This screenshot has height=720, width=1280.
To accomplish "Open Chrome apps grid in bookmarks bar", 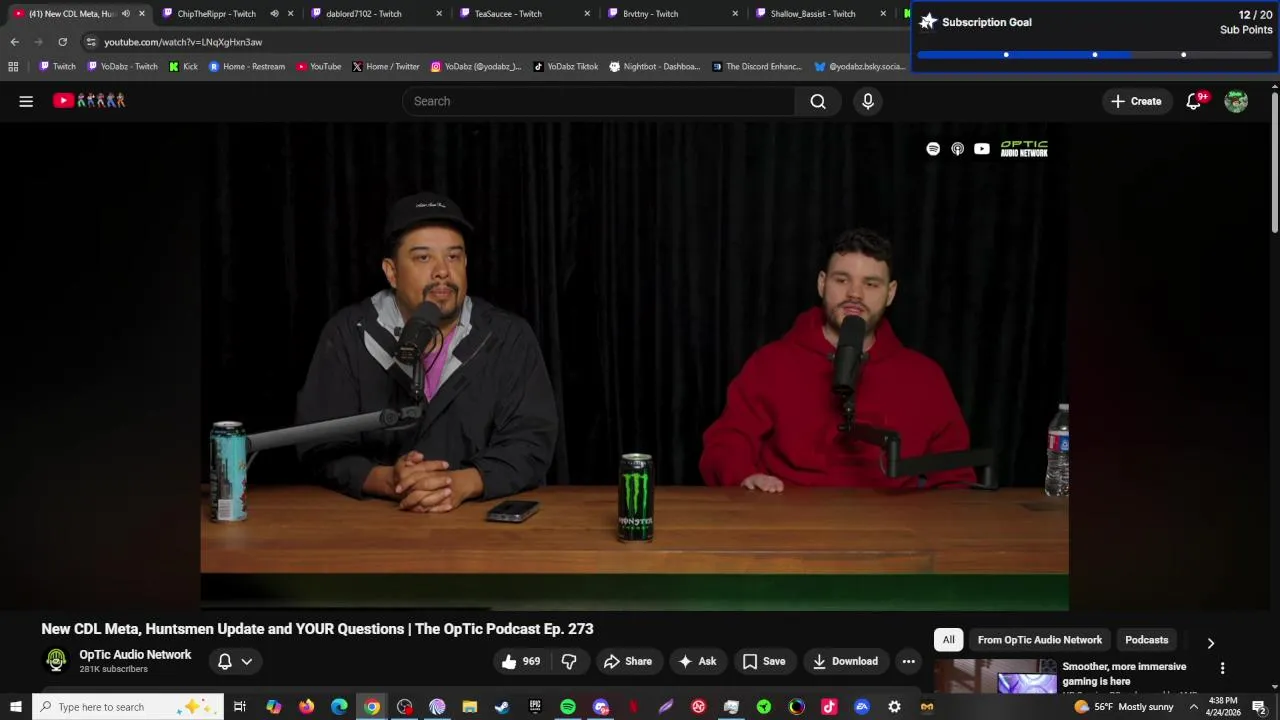I will (13, 67).
